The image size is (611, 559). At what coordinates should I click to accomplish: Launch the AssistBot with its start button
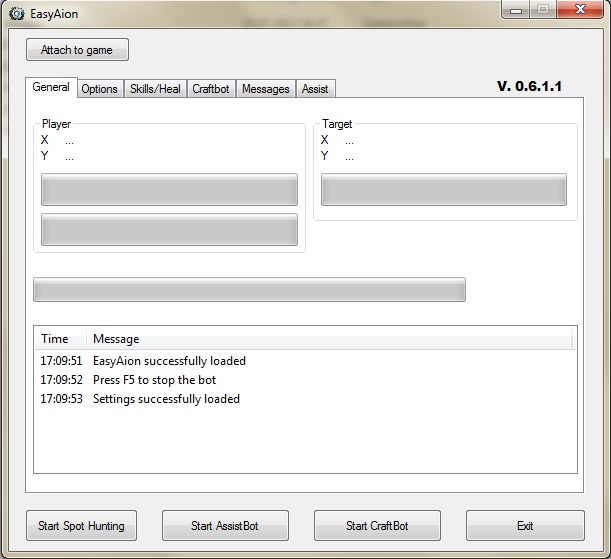225,526
